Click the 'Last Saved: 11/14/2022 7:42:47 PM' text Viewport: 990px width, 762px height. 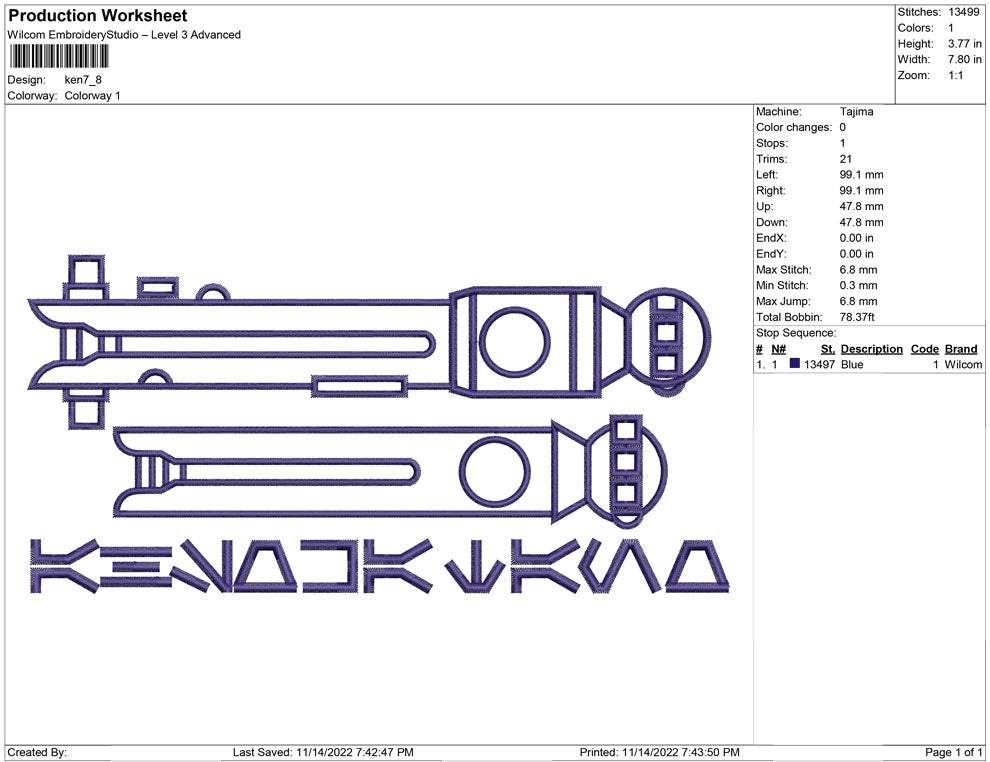(x=323, y=752)
